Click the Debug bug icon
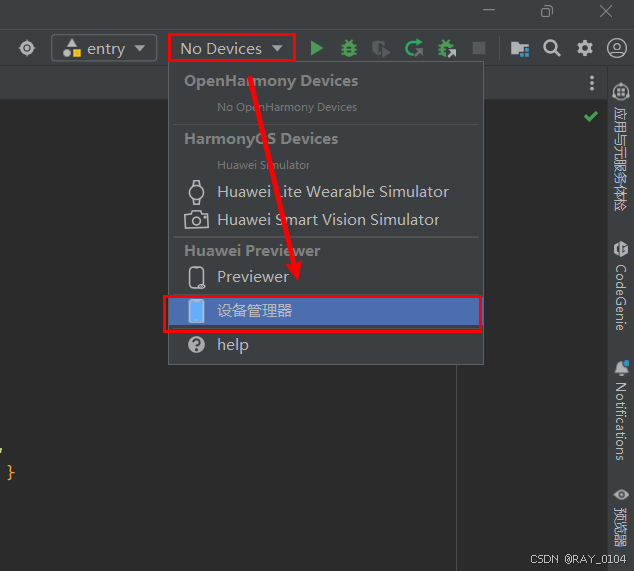 tap(349, 48)
